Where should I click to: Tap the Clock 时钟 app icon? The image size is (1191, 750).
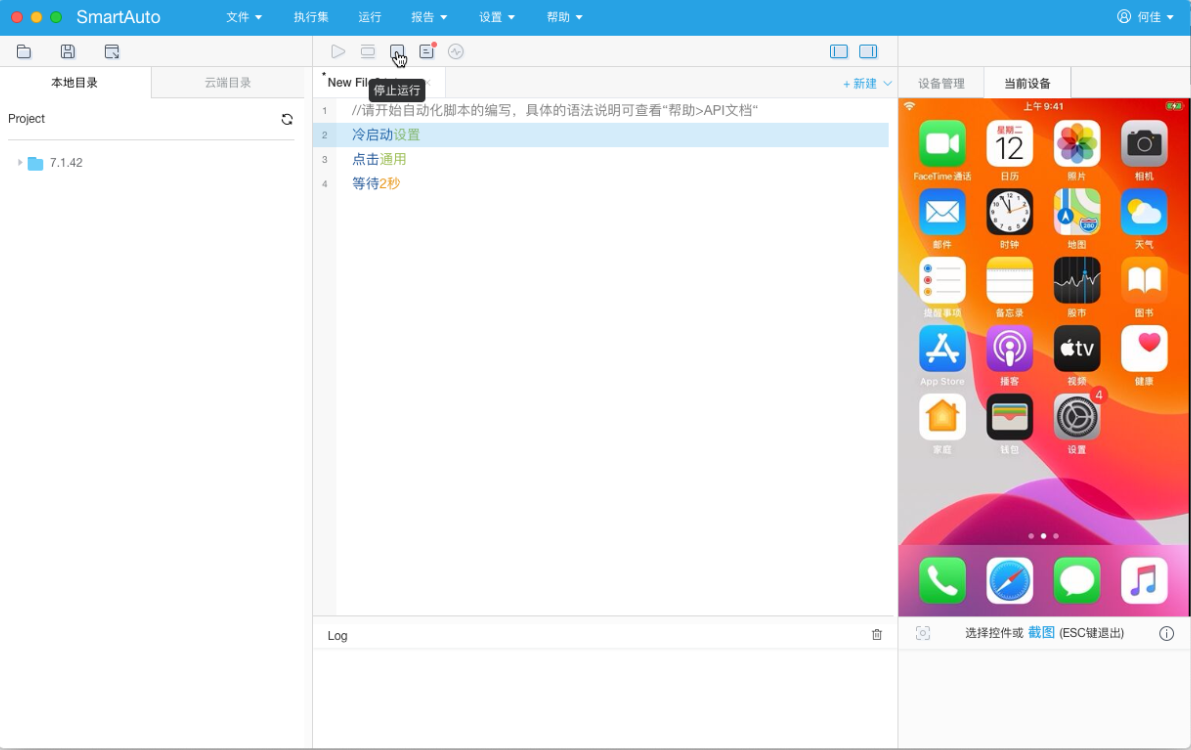coord(1009,212)
